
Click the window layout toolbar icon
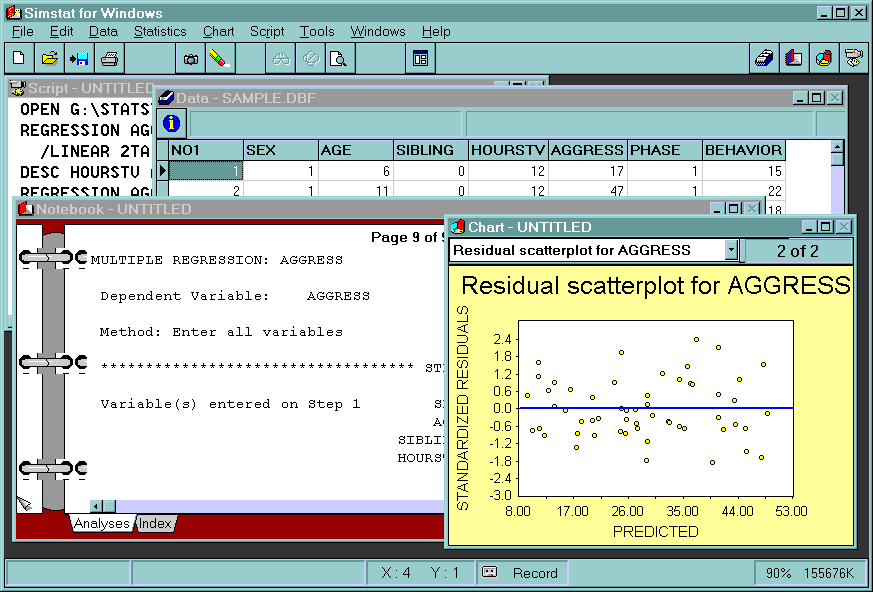(420, 59)
